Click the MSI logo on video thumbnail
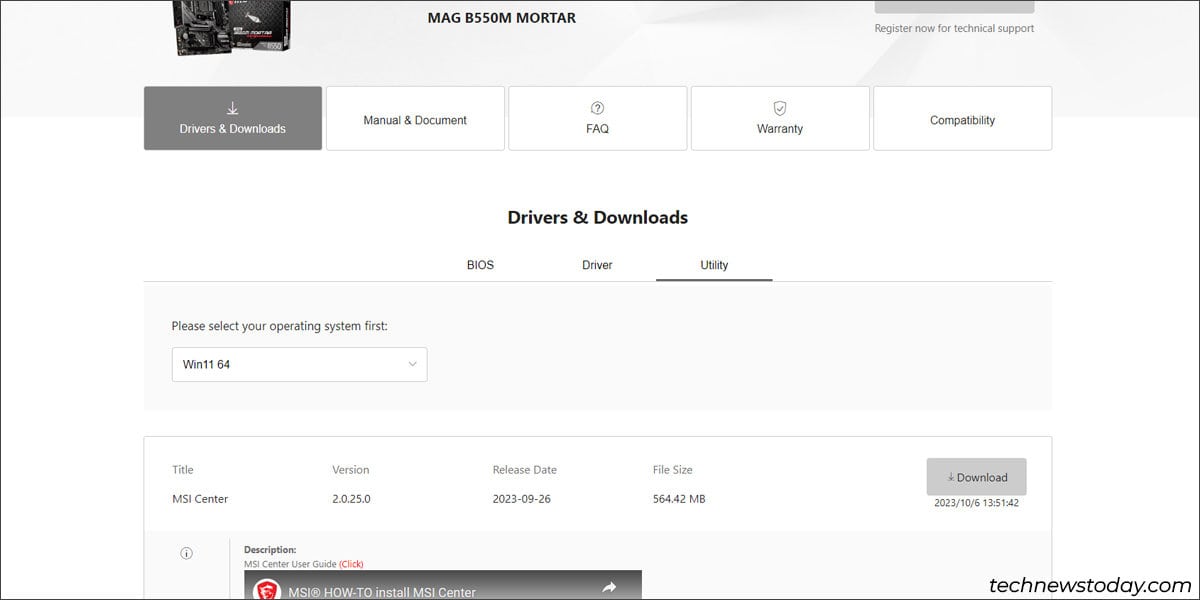This screenshot has width=1200, height=600. [267, 590]
